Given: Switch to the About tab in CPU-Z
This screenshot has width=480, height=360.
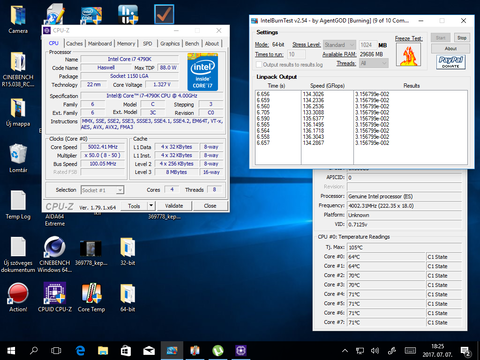Looking at the screenshot, I should (x=212, y=44).
